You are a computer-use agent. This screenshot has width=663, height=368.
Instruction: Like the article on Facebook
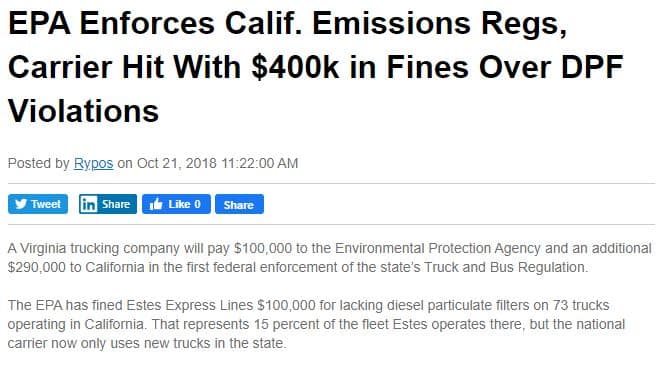[176, 204]
